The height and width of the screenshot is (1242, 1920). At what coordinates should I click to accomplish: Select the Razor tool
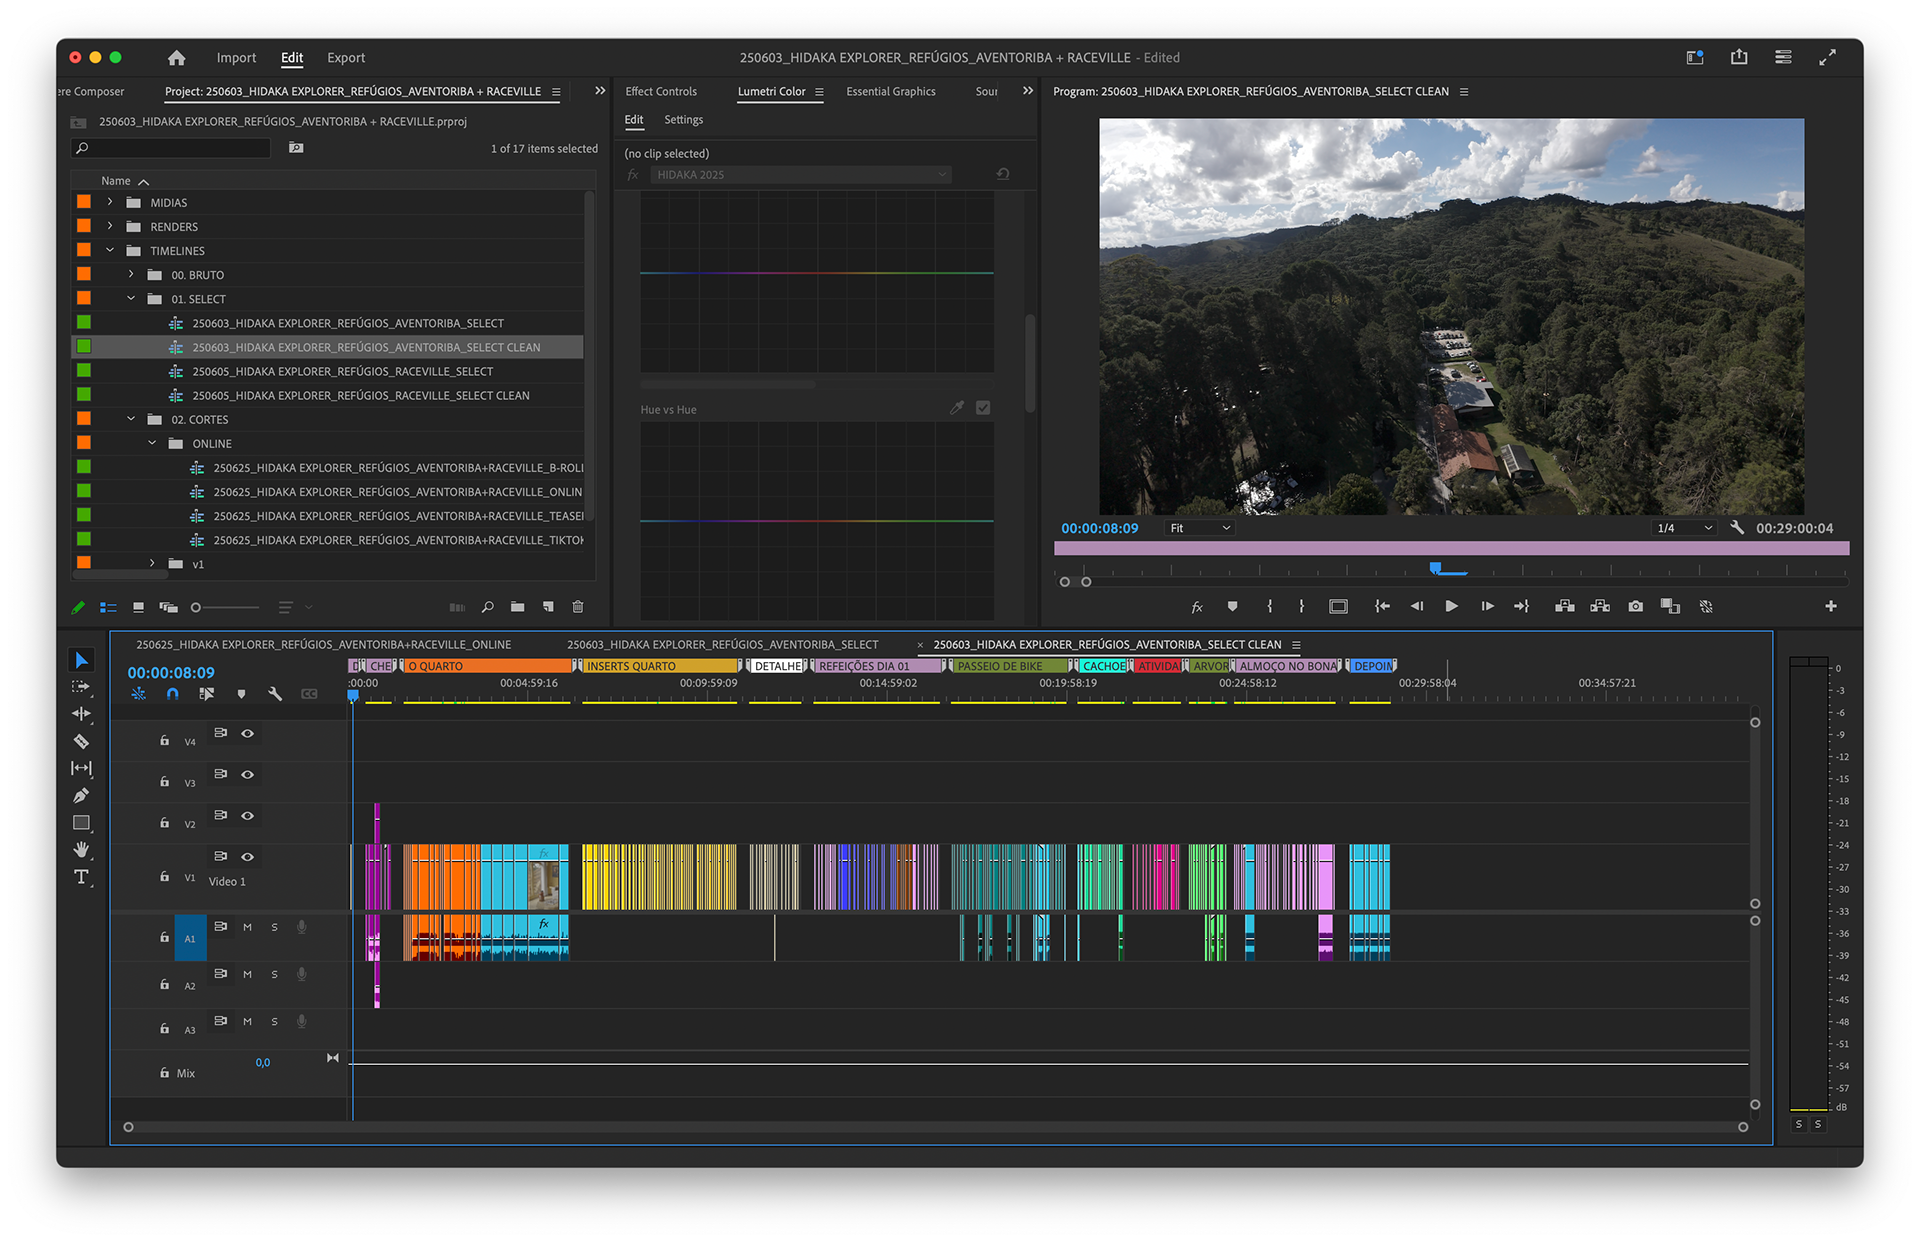click(81, 741)
